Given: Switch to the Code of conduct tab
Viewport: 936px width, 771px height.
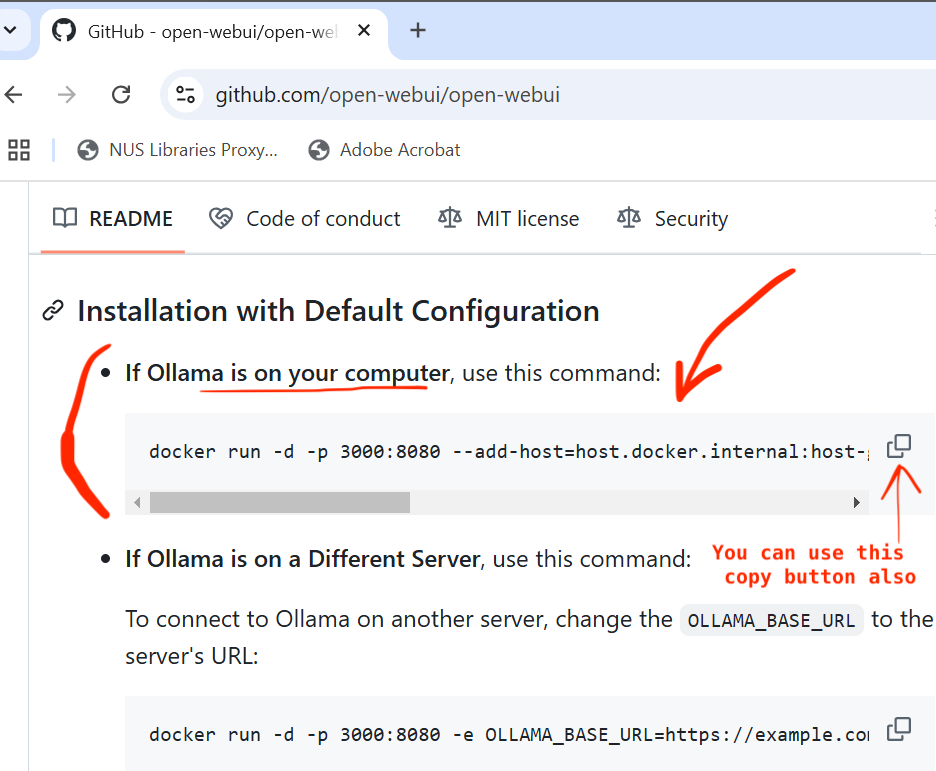Looking at the screenshot, I should click(x=304, y=219).
